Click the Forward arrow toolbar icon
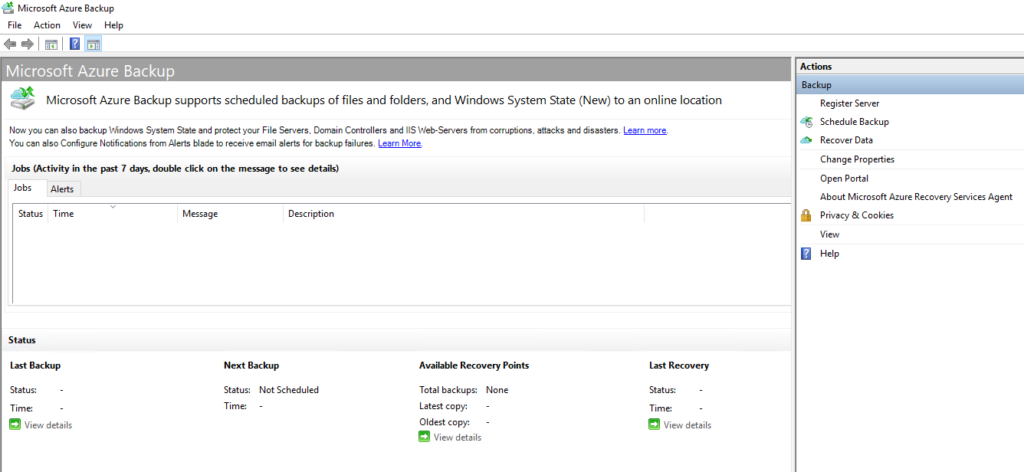Image resolution: width=1024 pixels, height=472 pixels. pos(27,44)
